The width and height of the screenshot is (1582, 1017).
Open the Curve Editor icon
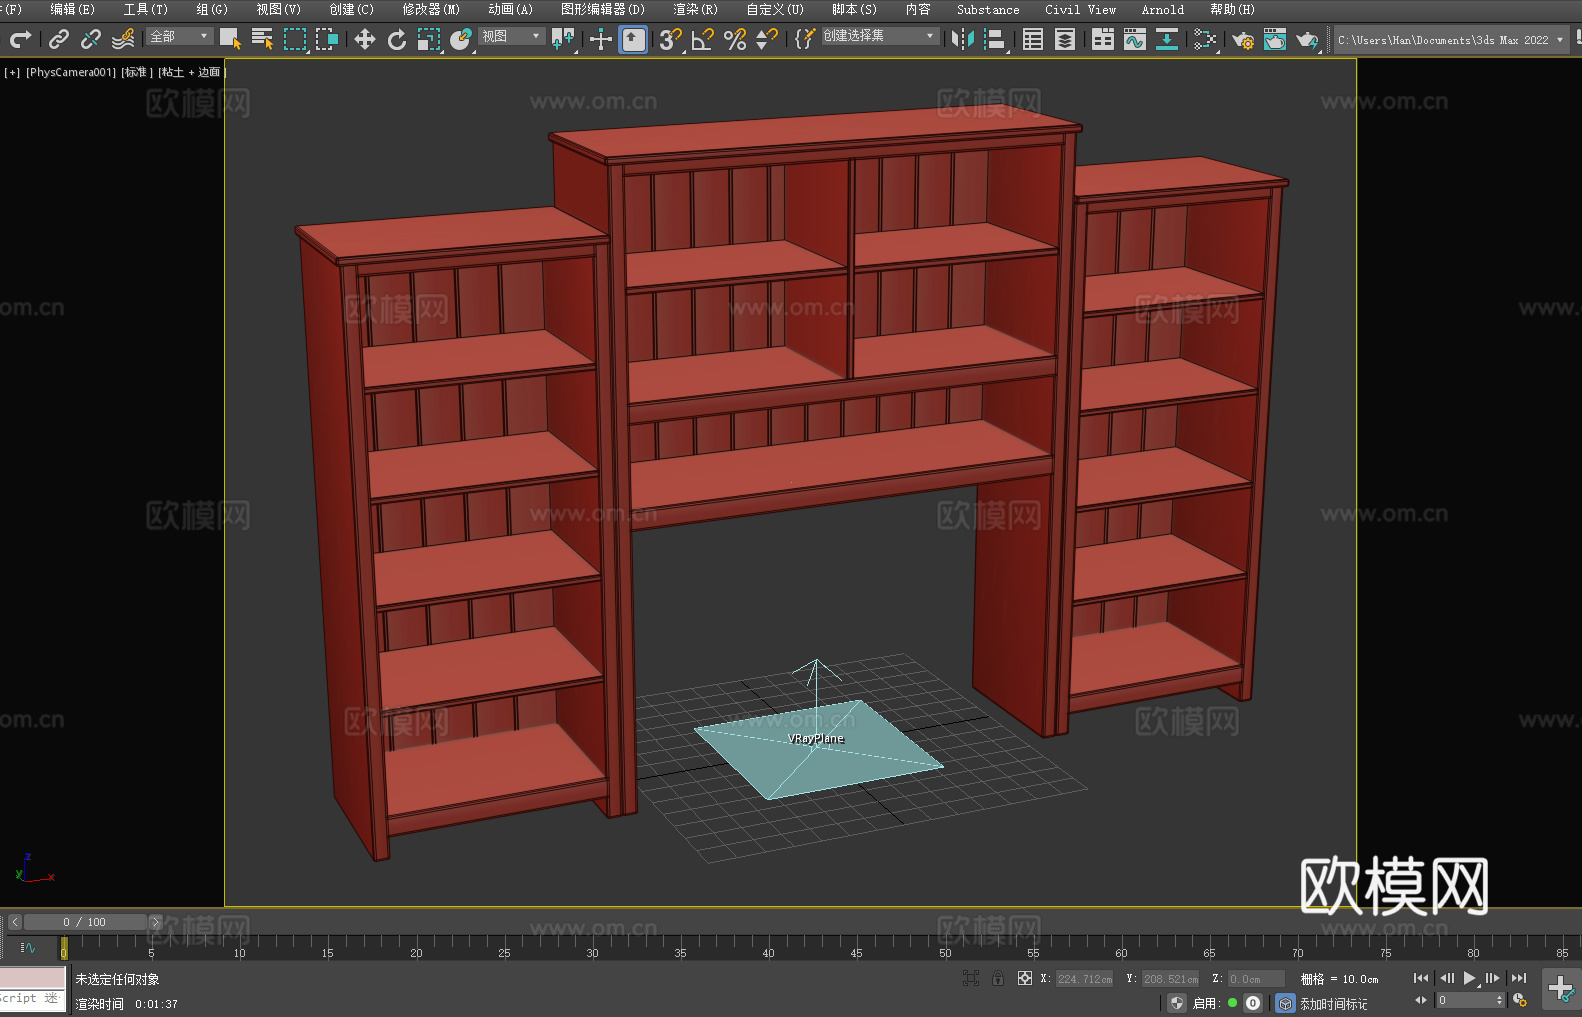(x=1135, y=39)
